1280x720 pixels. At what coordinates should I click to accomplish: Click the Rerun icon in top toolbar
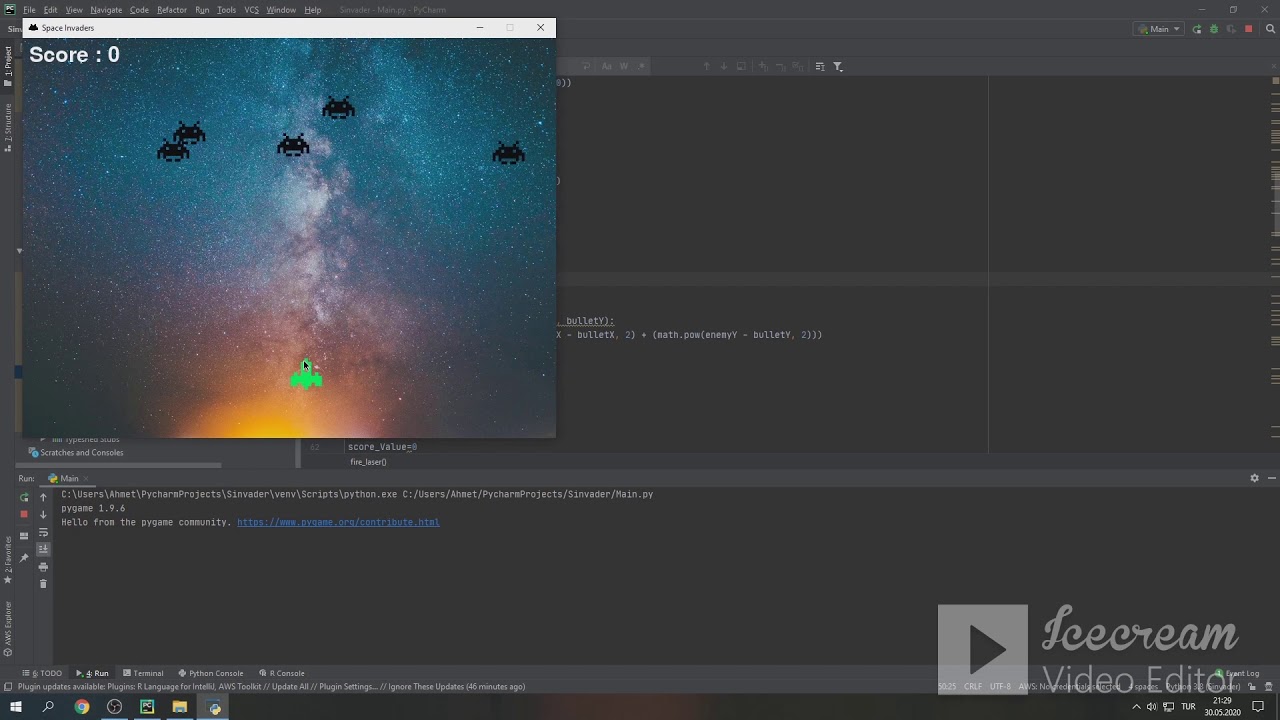pyautogui.click(x=1197, y=29)
